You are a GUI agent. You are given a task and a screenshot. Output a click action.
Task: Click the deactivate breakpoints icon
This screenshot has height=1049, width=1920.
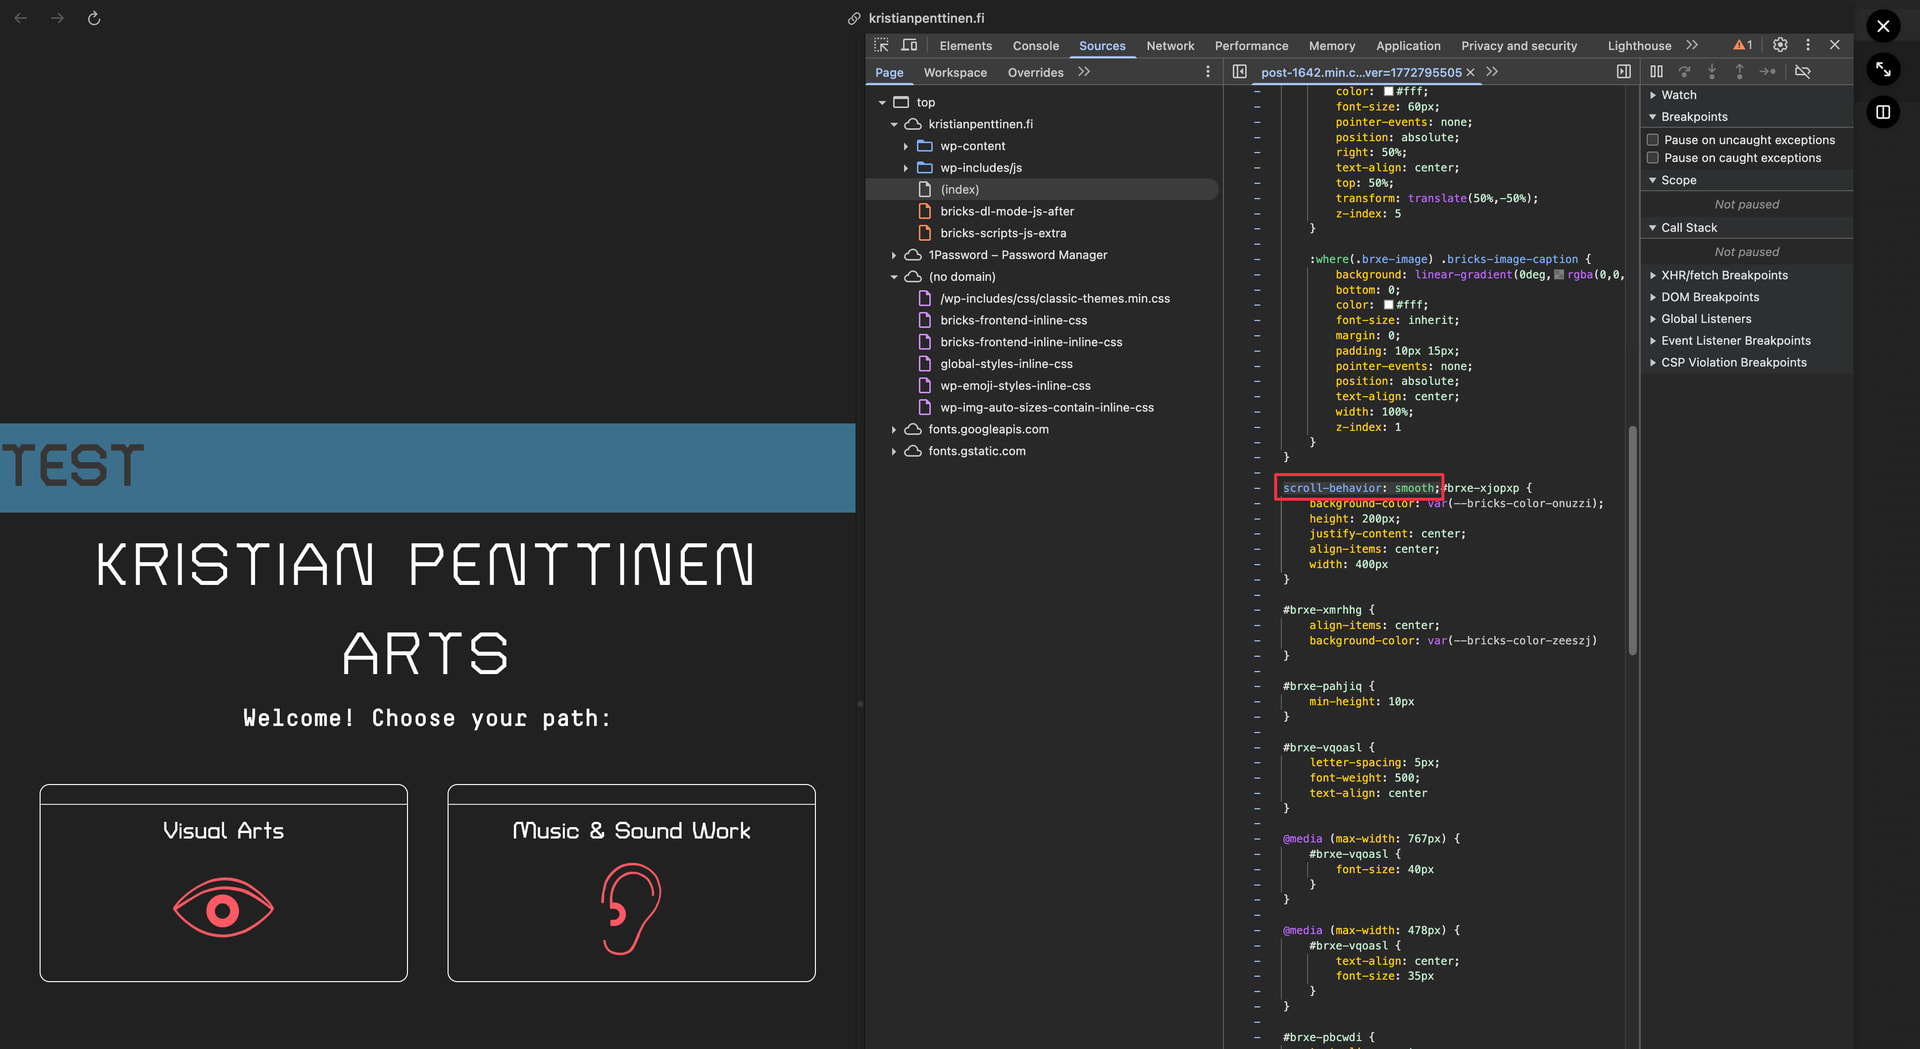tap(1803, 72)
